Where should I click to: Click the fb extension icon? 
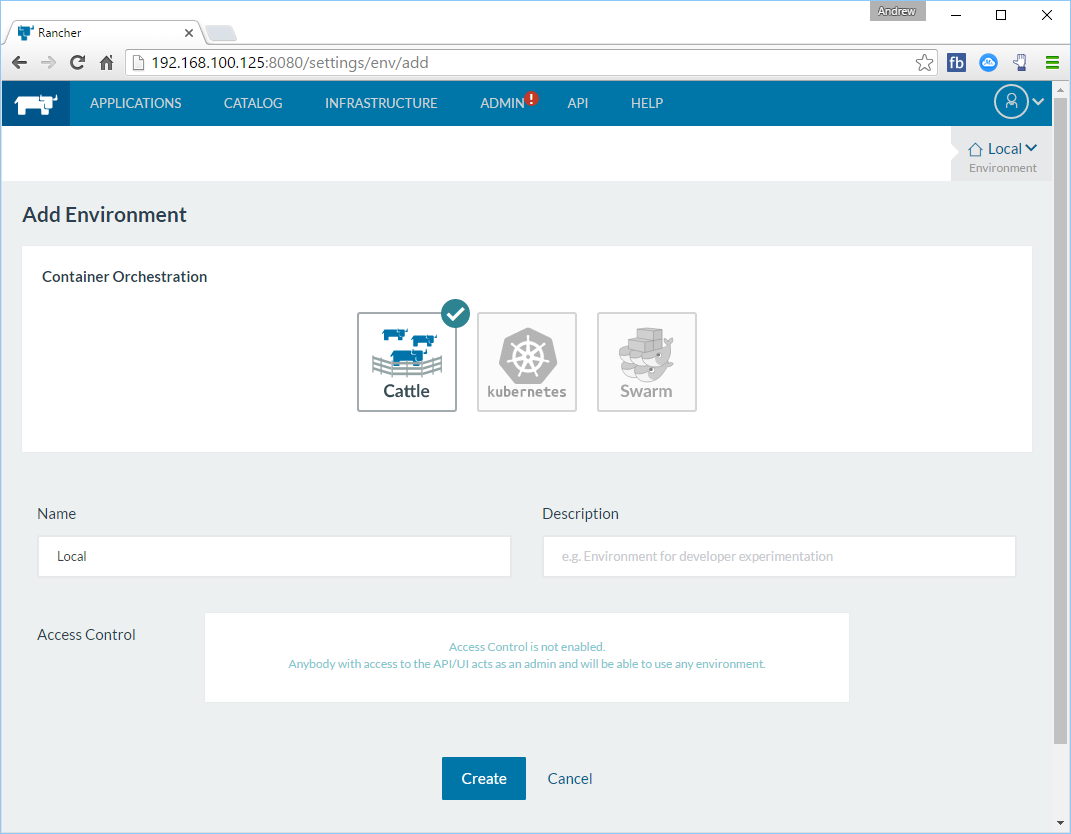[956, 63]
